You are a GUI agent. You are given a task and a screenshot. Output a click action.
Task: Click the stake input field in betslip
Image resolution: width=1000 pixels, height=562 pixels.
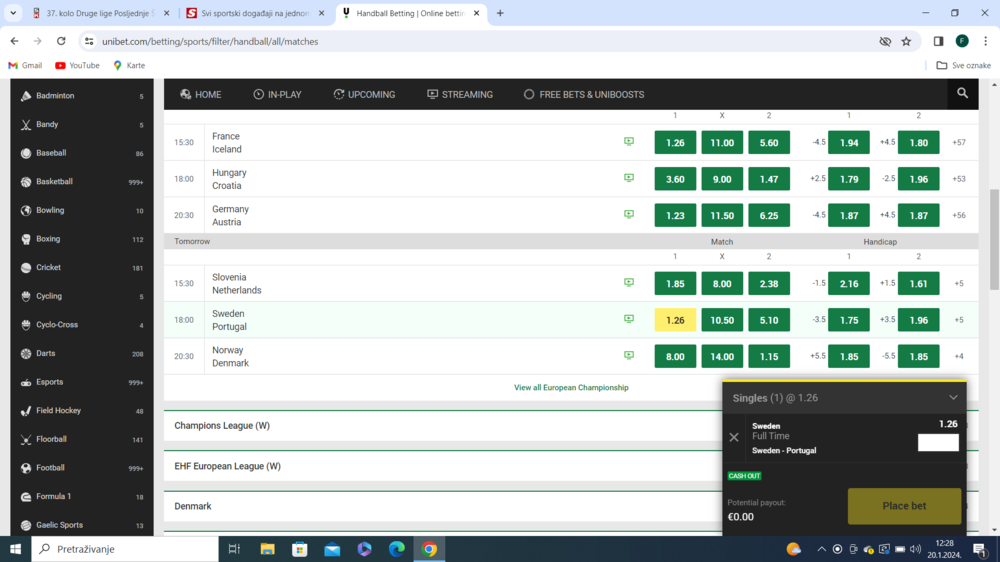pyautogui.click(x=938, y=442)
